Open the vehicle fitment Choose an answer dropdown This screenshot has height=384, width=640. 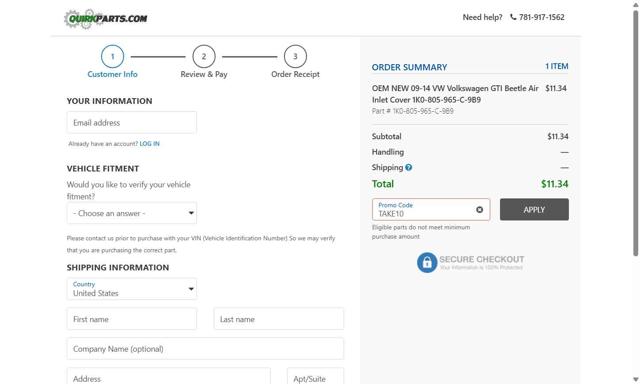[132, 213]
